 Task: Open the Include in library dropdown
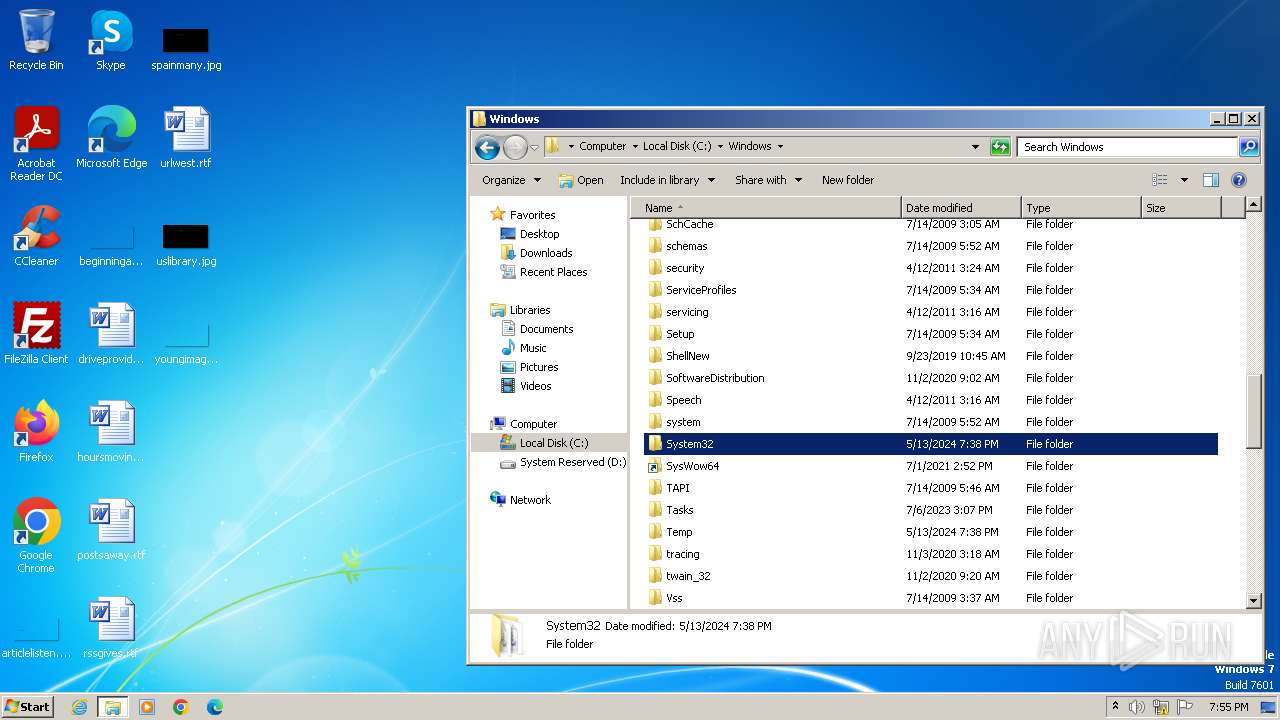coord(667,180)
